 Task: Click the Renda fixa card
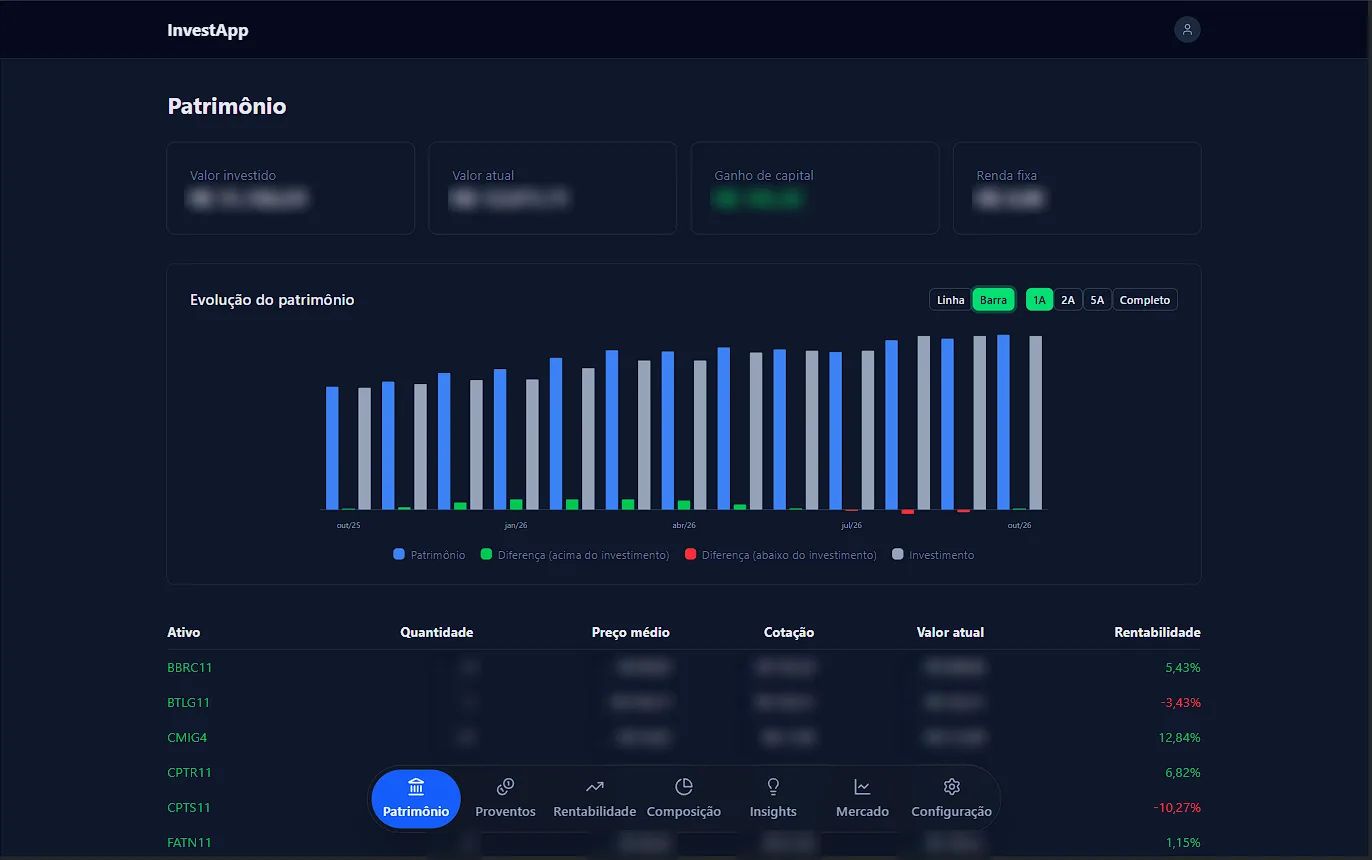1077,188
